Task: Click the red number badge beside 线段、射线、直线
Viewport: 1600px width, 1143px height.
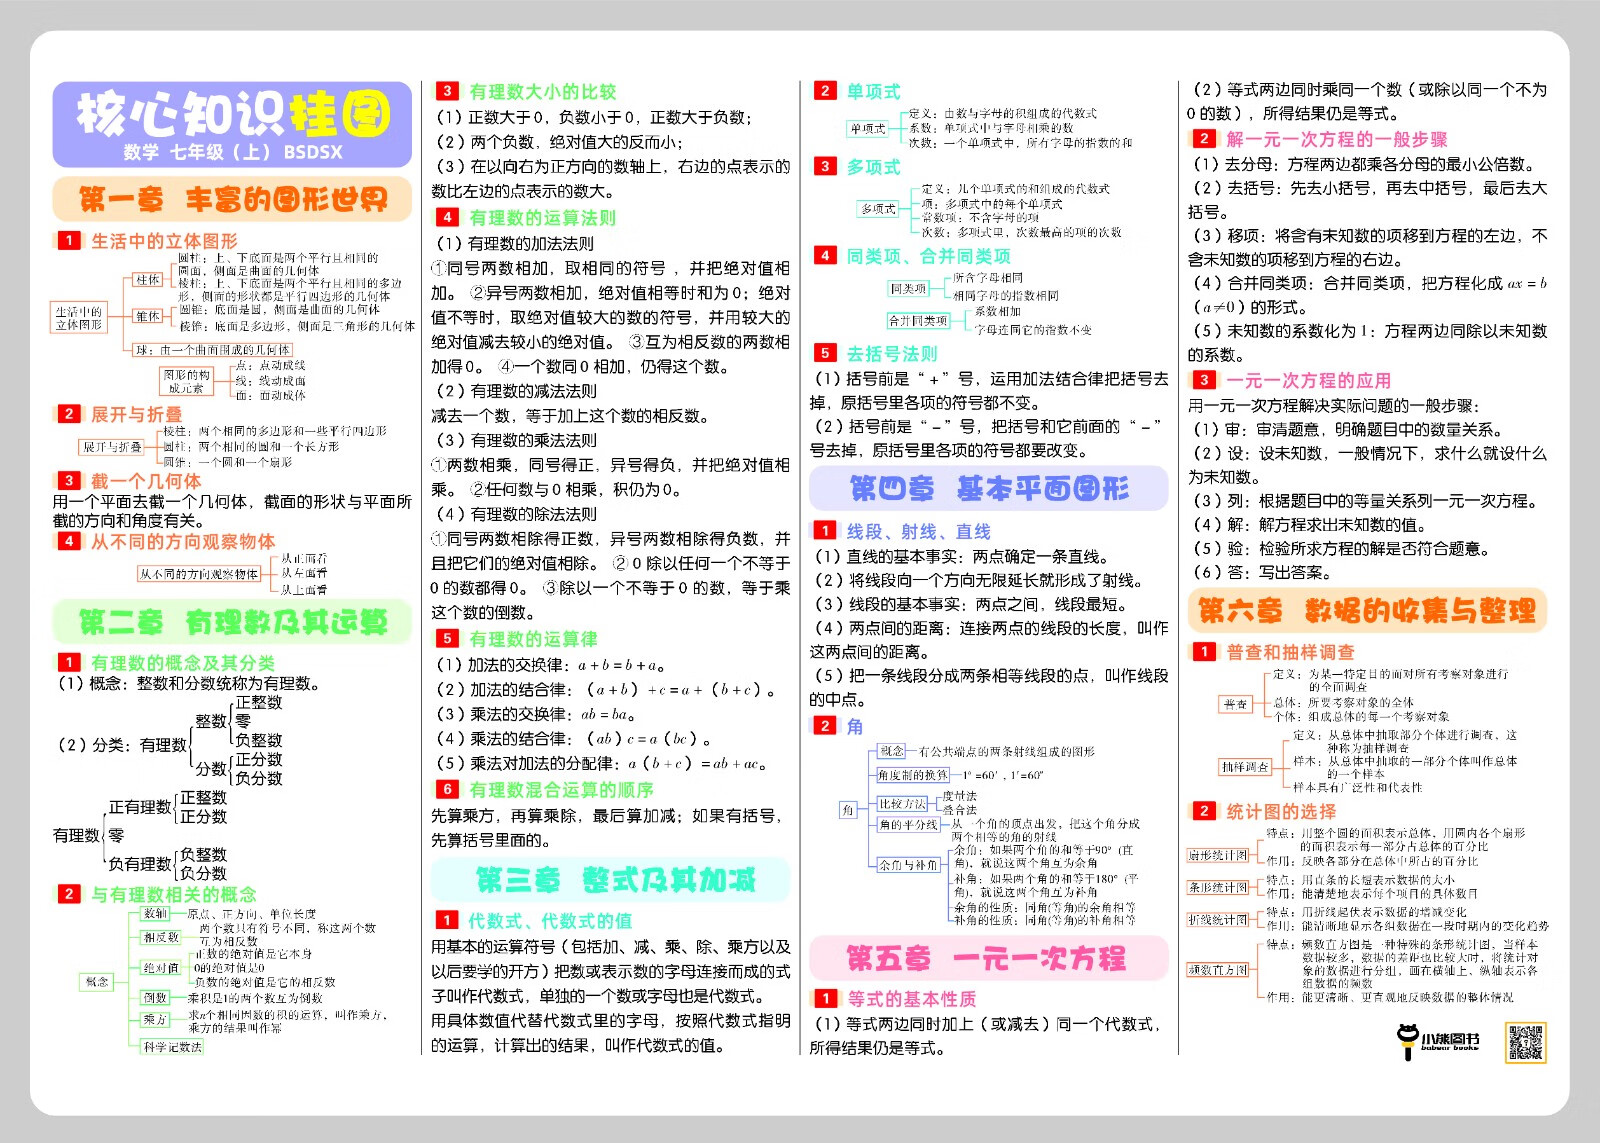Action: pos(824,531)
